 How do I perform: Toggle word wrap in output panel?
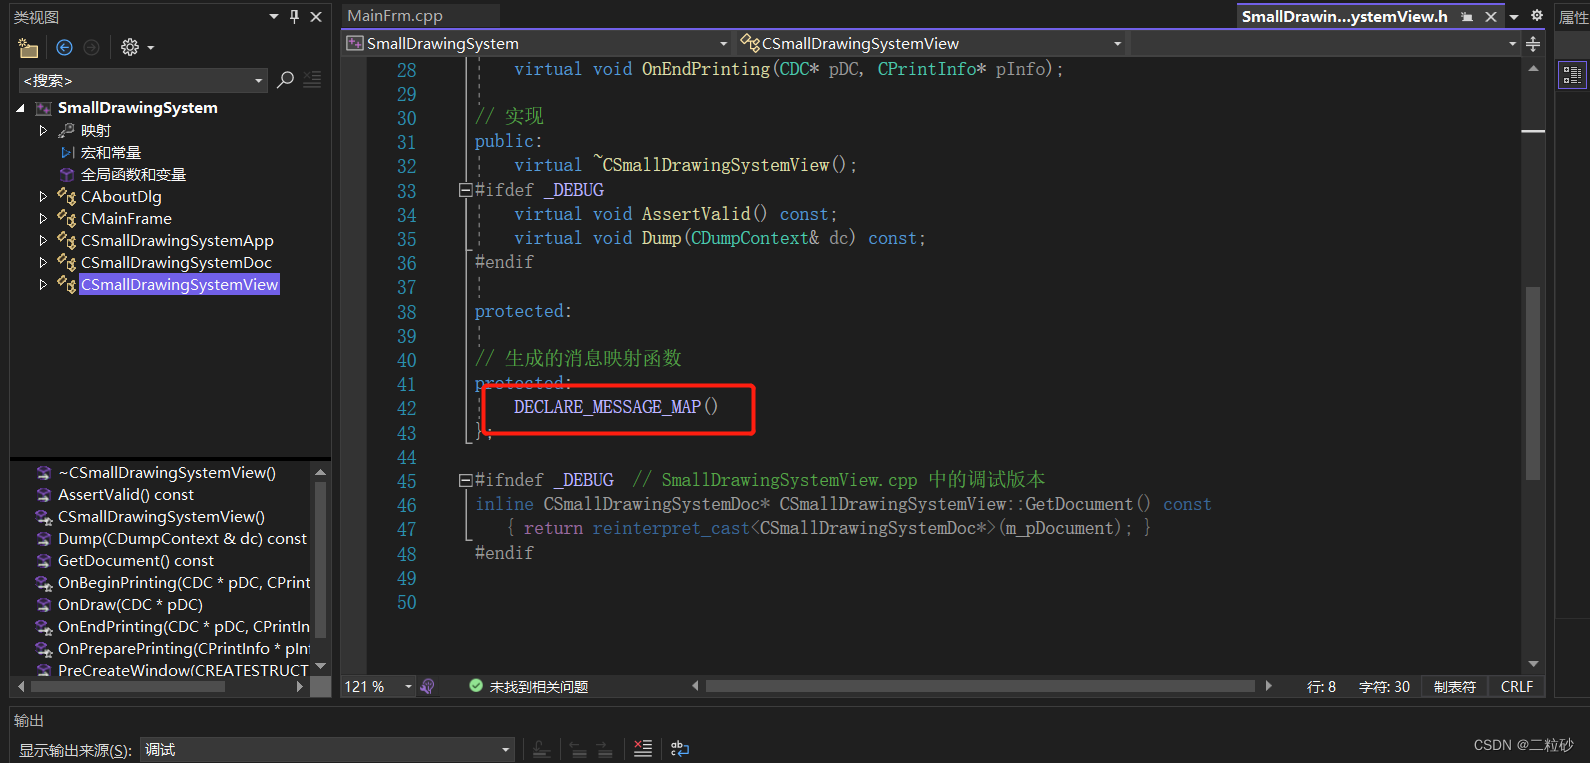click(680, 748)
